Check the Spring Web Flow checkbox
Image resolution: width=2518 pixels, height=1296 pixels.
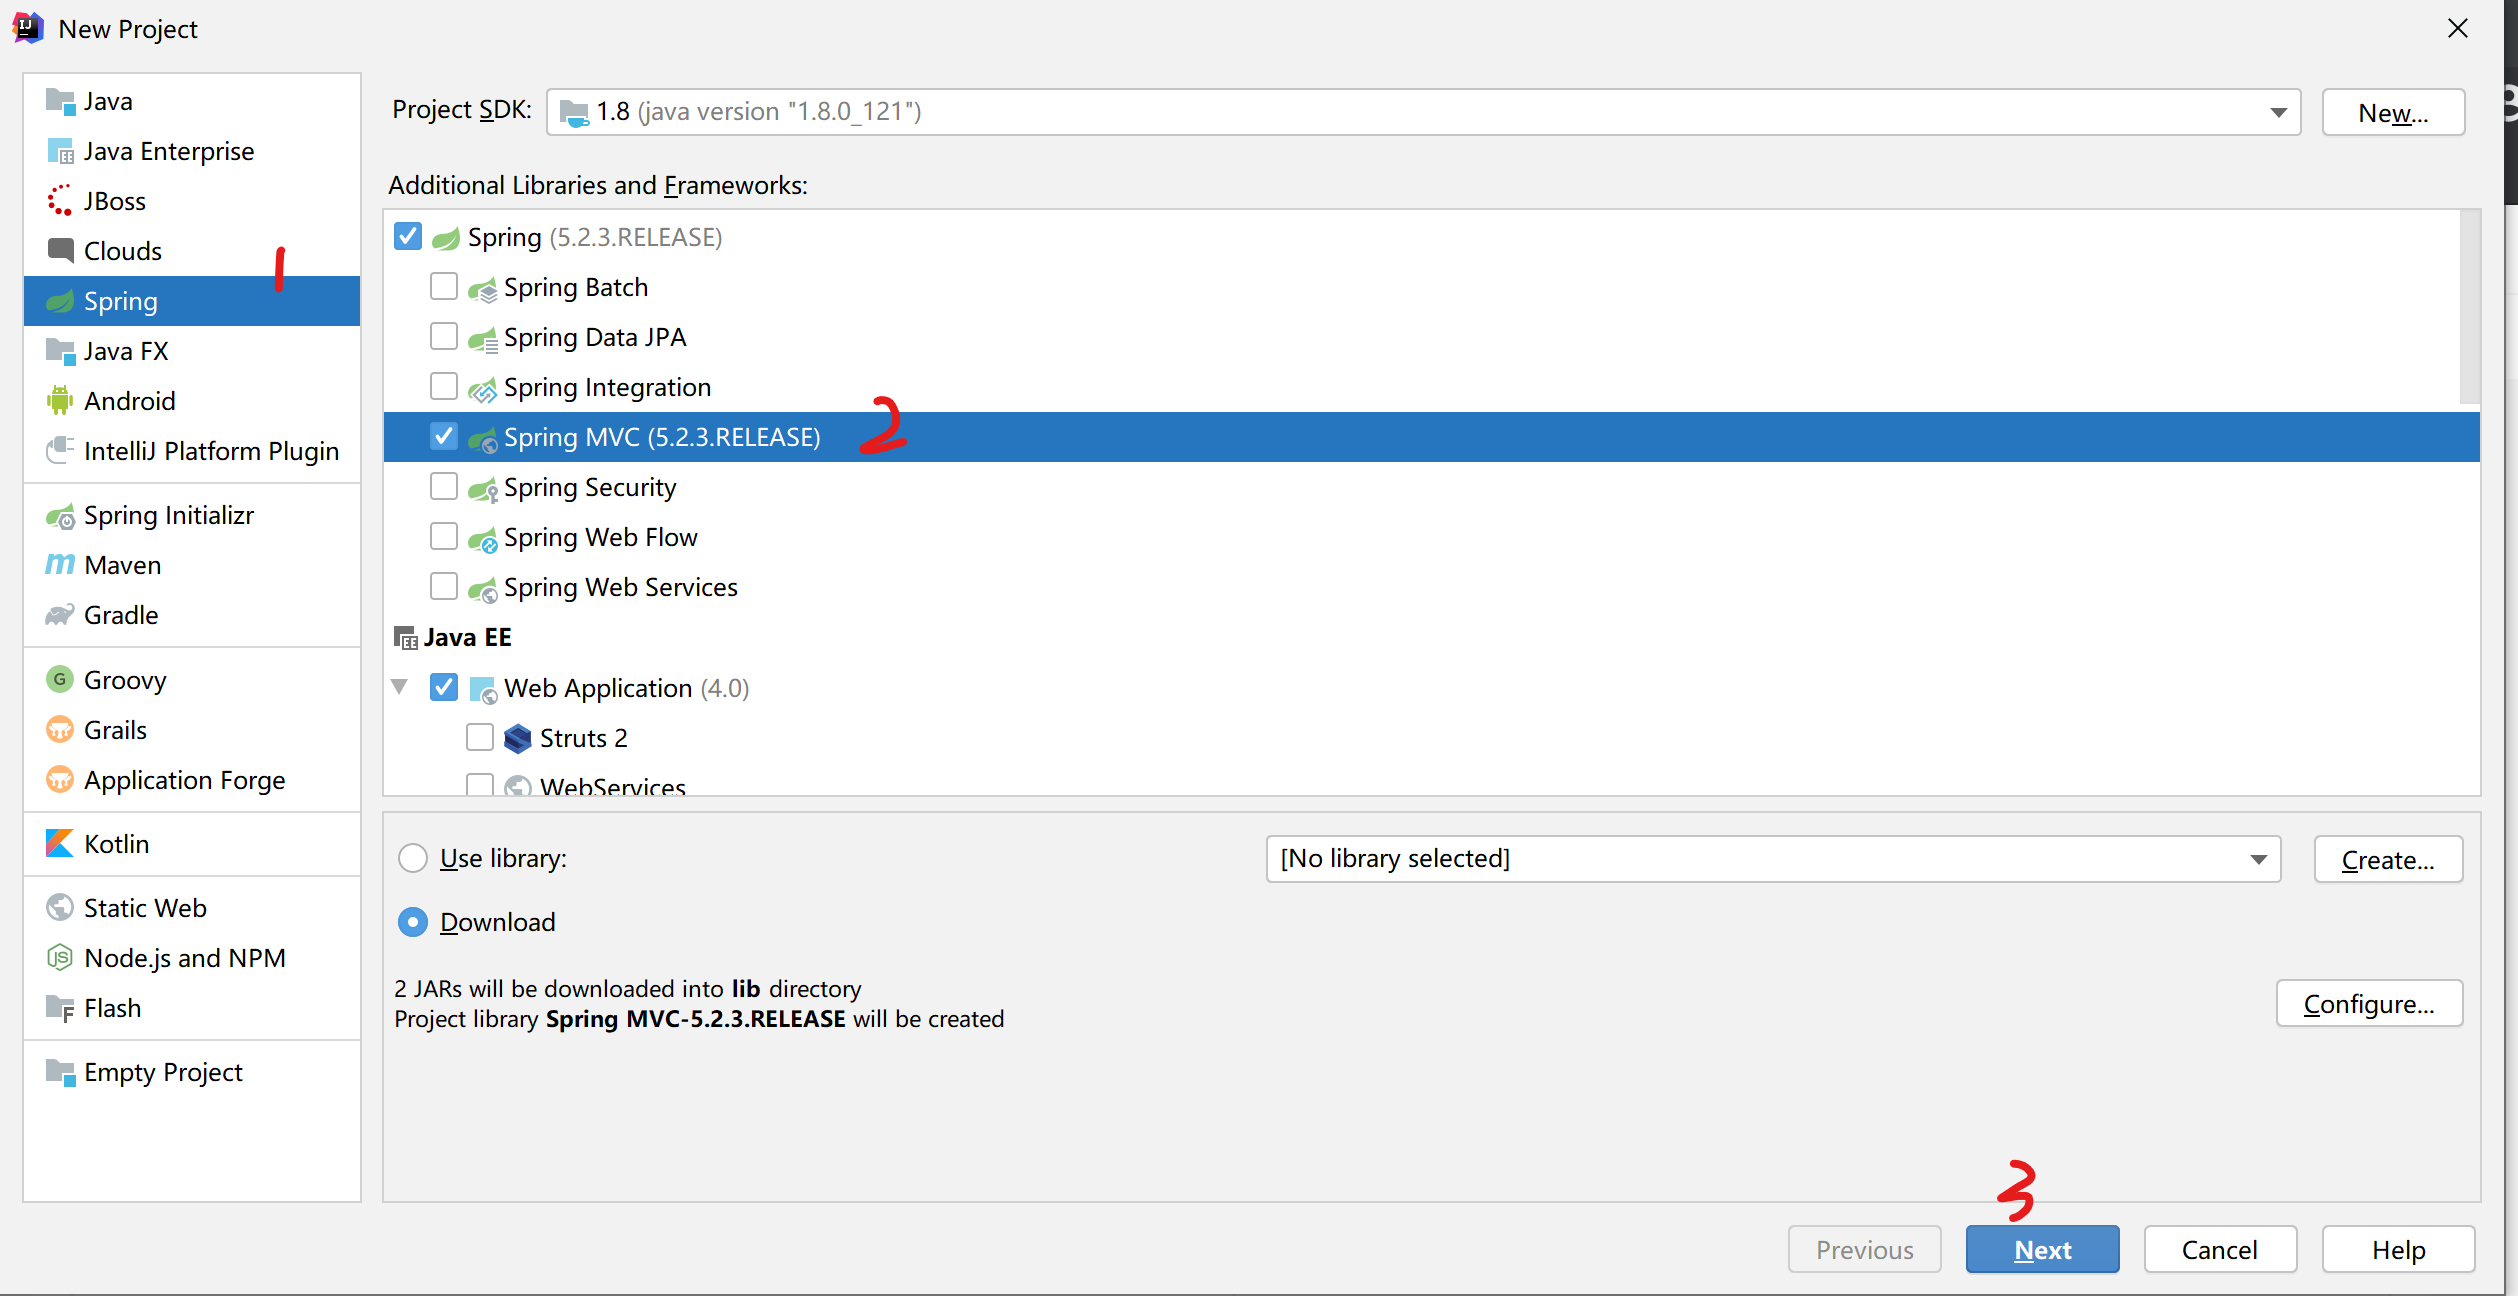[444, 536]
